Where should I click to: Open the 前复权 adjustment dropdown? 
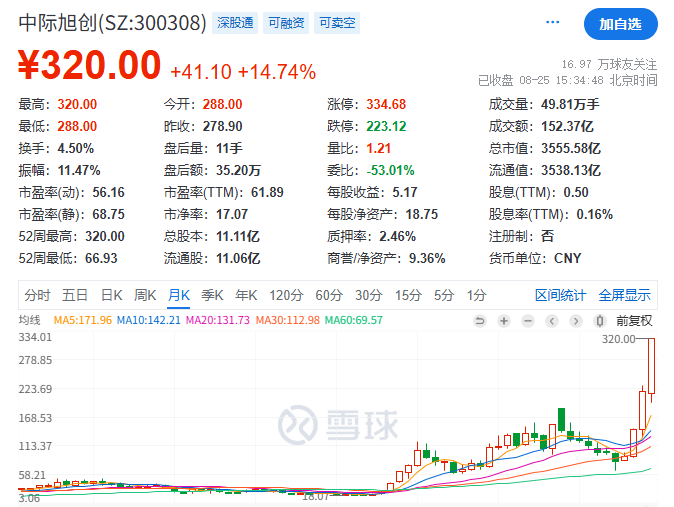pyautogui.click(x=634, y=321)
